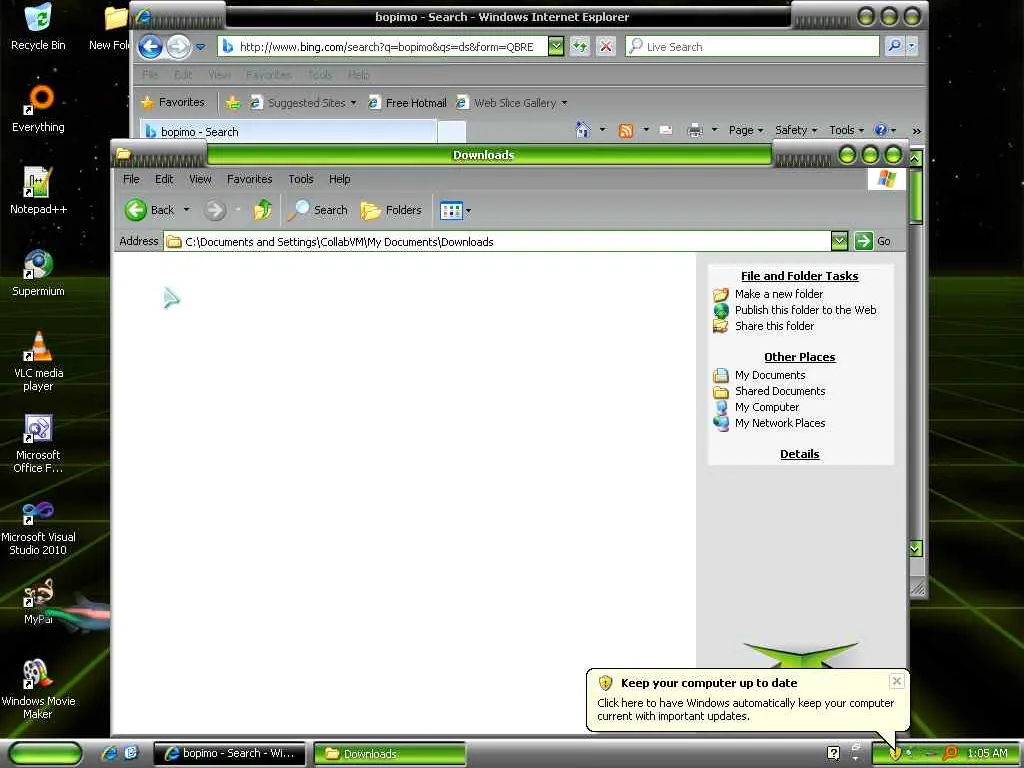Viewport: 1024px width, 768px height.
Task: Go up one folder level in Downloads
Action: [263, 210]
